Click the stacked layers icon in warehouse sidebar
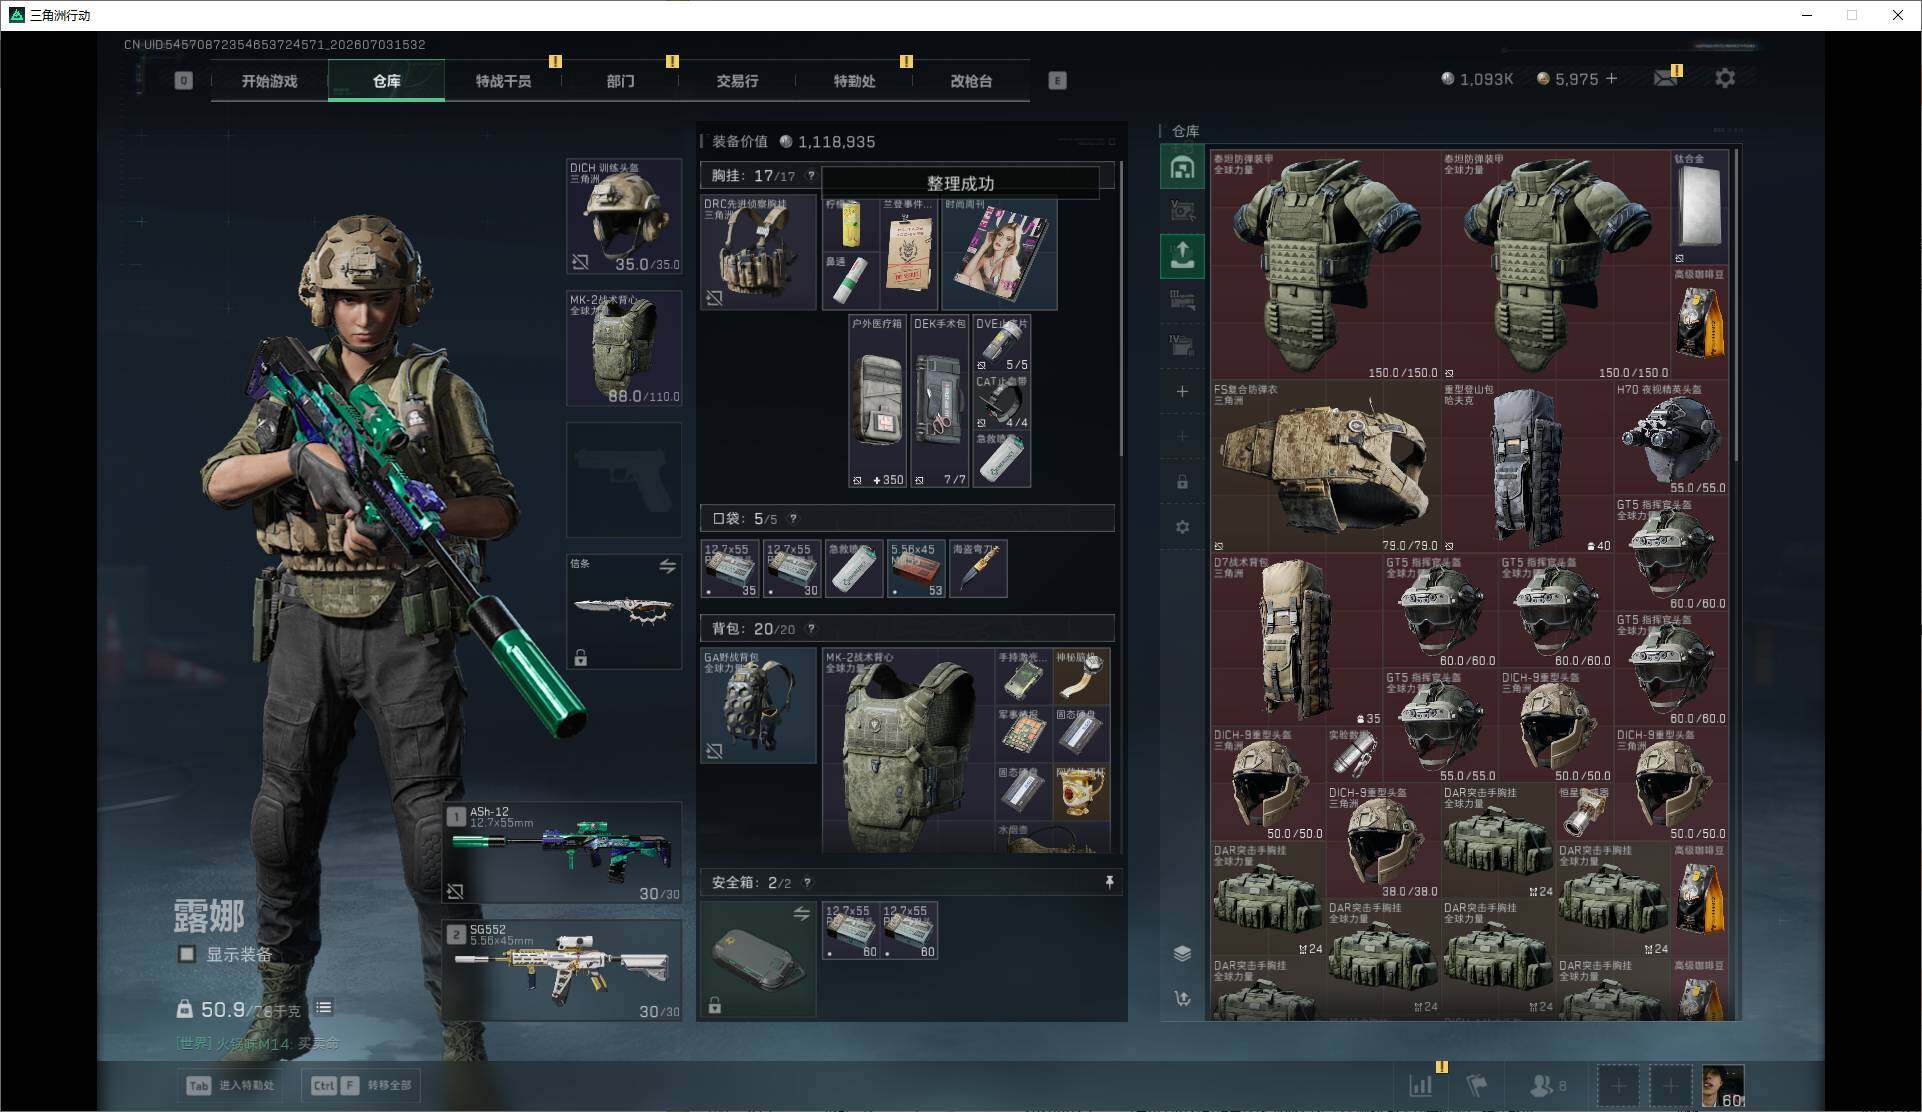Image resolution: width=1922 pixels, height=1112 pixels. point(1182,953)
